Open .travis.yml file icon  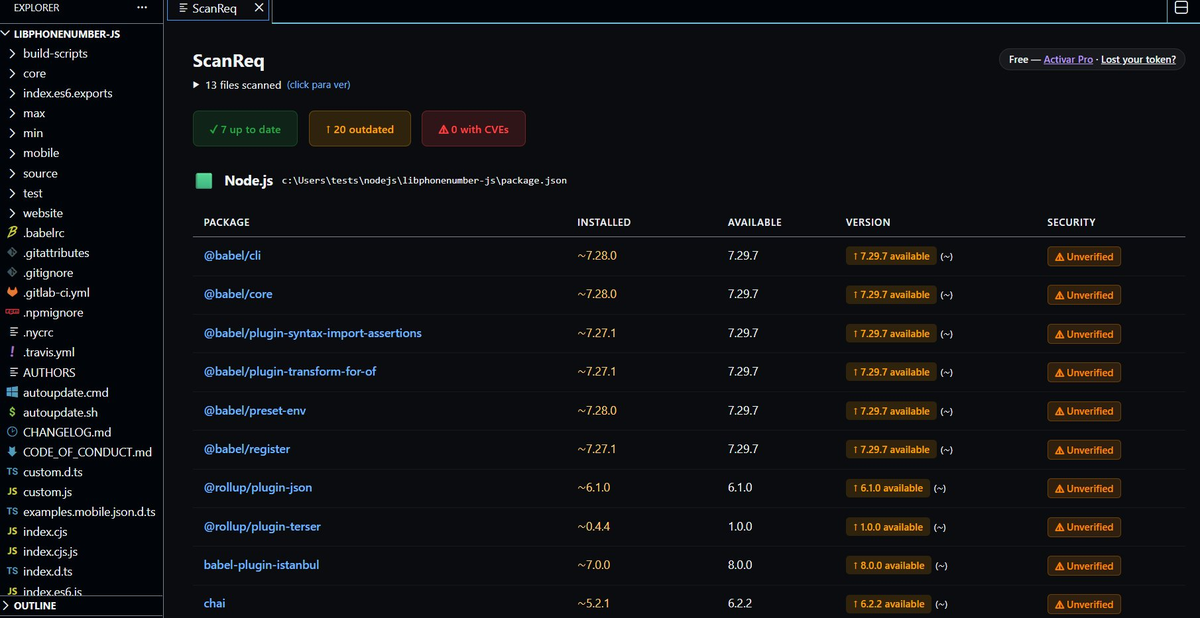point(13,352)
